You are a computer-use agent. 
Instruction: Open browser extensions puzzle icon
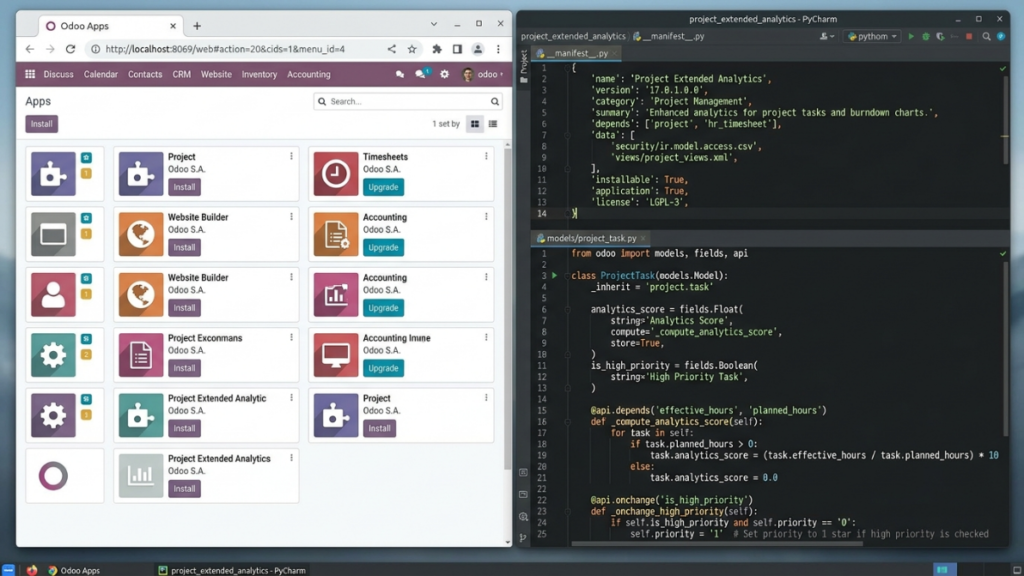point(437,49)
